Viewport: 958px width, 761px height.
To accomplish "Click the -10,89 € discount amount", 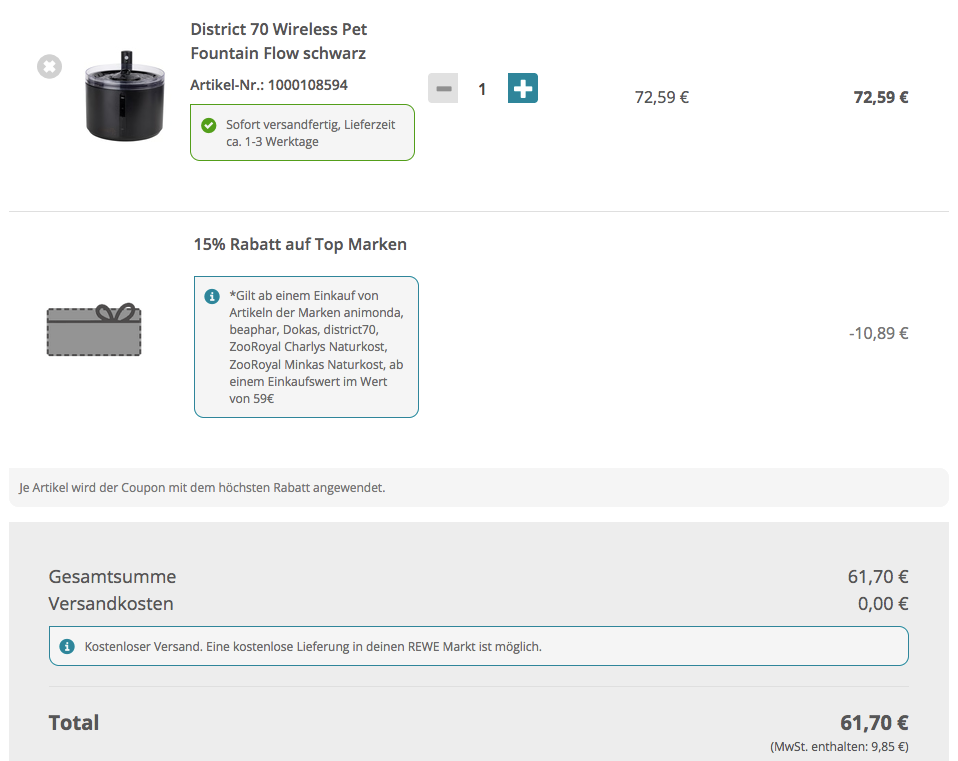I will click(878, 333).
